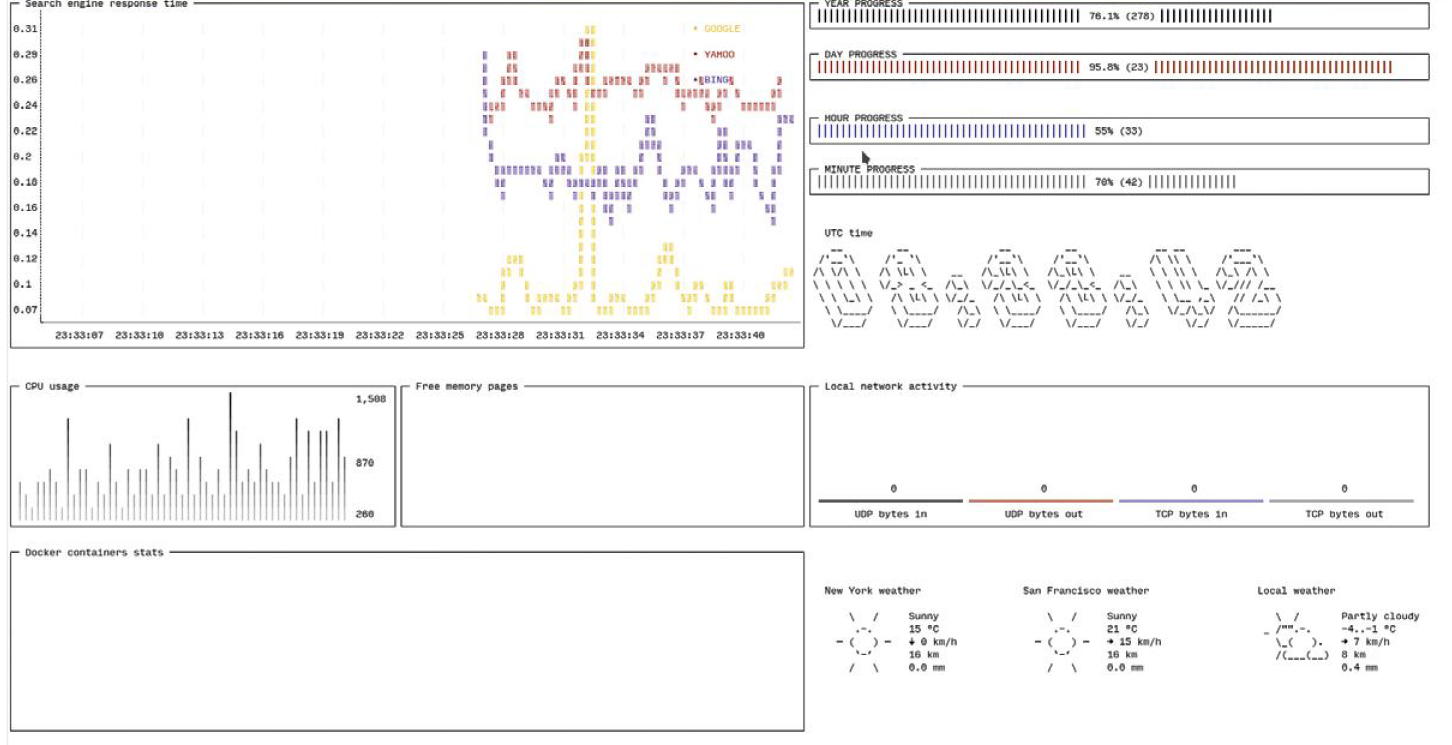Viewport: 1452px width, 745px height.
Task: Click the San Francisco sun ASCII icon
Action: point(1061,642)
